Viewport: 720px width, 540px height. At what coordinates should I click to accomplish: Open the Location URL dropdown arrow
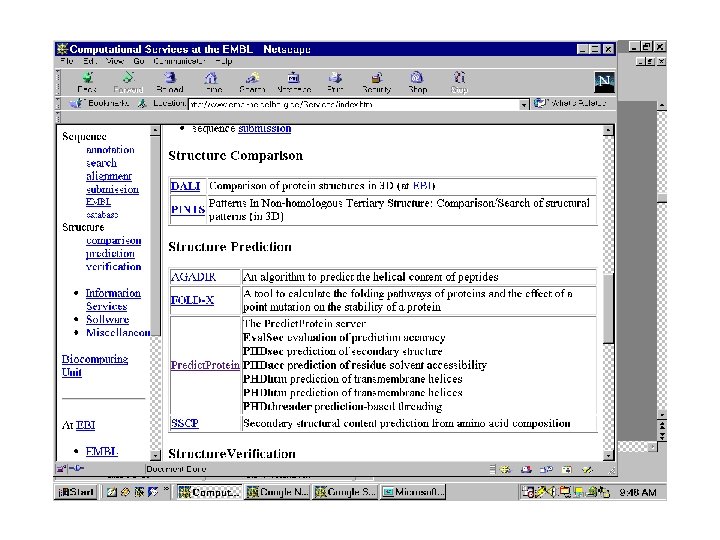[523, 105]
